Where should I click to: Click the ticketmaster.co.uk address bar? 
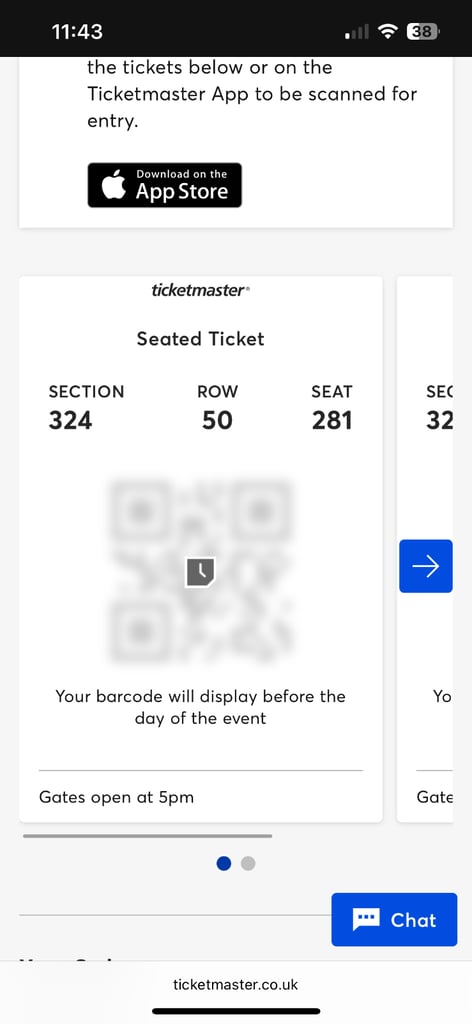click(x=236, y=984)
